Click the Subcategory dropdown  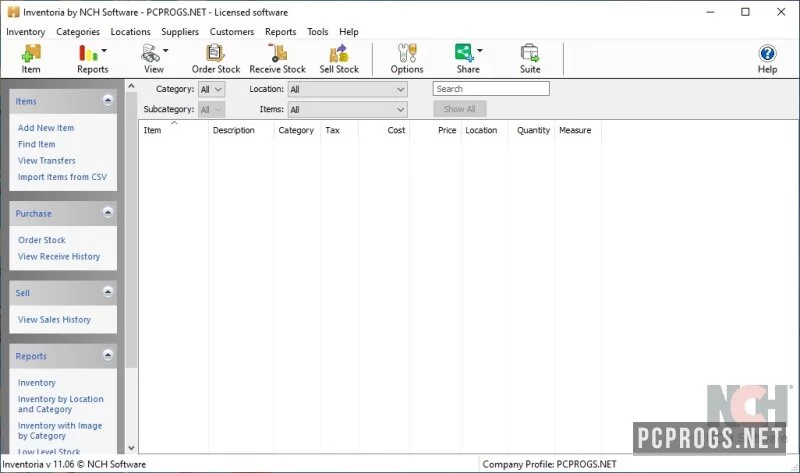pyautogui.click(x=211, y=109)
